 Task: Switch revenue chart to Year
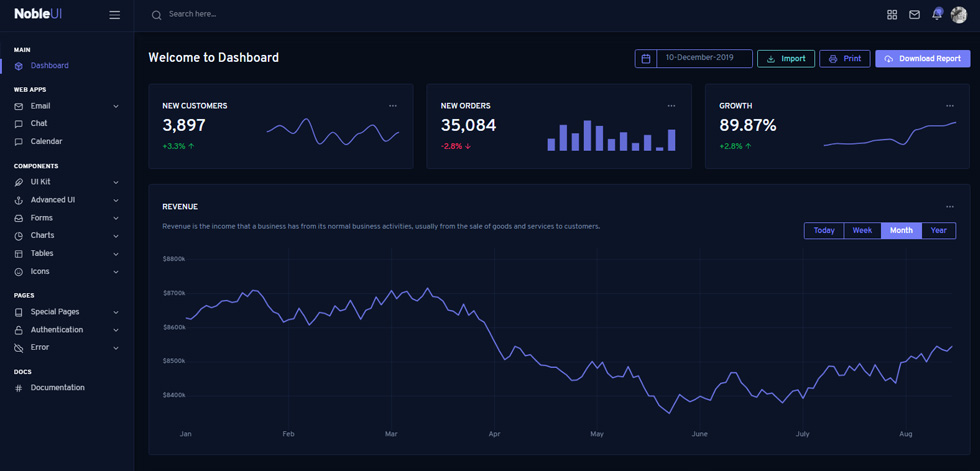pyautogui.click(x=939, y=231)
